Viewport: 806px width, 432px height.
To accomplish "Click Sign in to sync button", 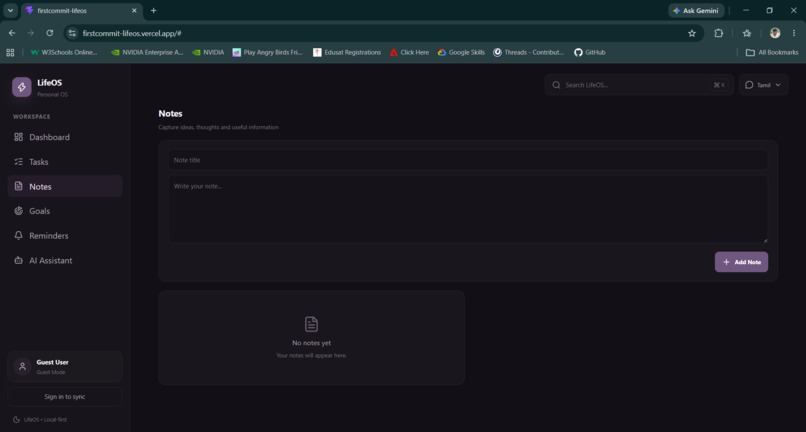I will (65, 397).
